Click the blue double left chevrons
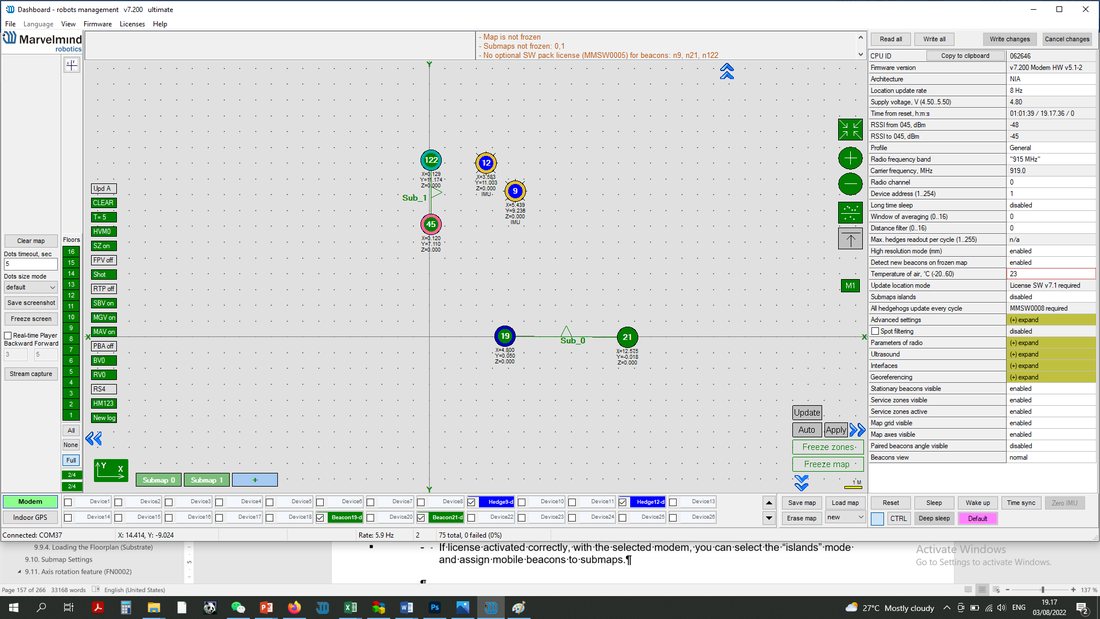1100x619 pixels. pyautogui.click(x=93, y=439)
